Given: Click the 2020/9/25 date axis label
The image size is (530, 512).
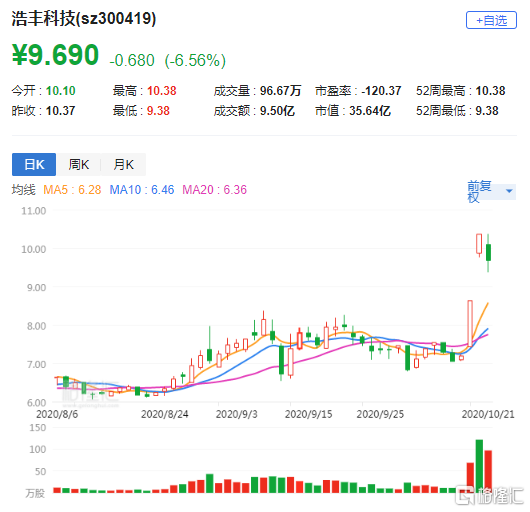Looking at the screenshot, I should (380, 414).
